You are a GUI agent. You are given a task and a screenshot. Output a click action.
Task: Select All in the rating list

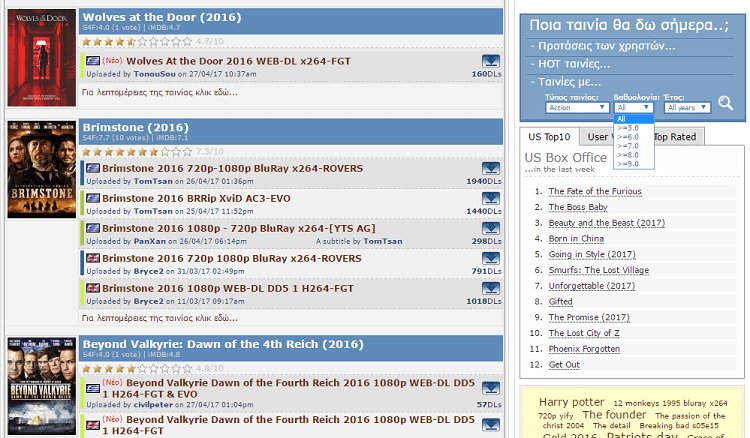(x=633, y=119)
